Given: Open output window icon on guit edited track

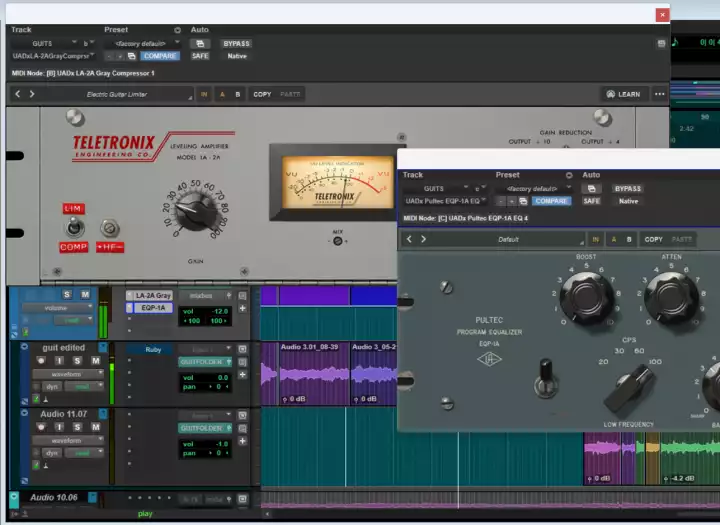Looking at the screenshot, I should (x=242, y=349).
